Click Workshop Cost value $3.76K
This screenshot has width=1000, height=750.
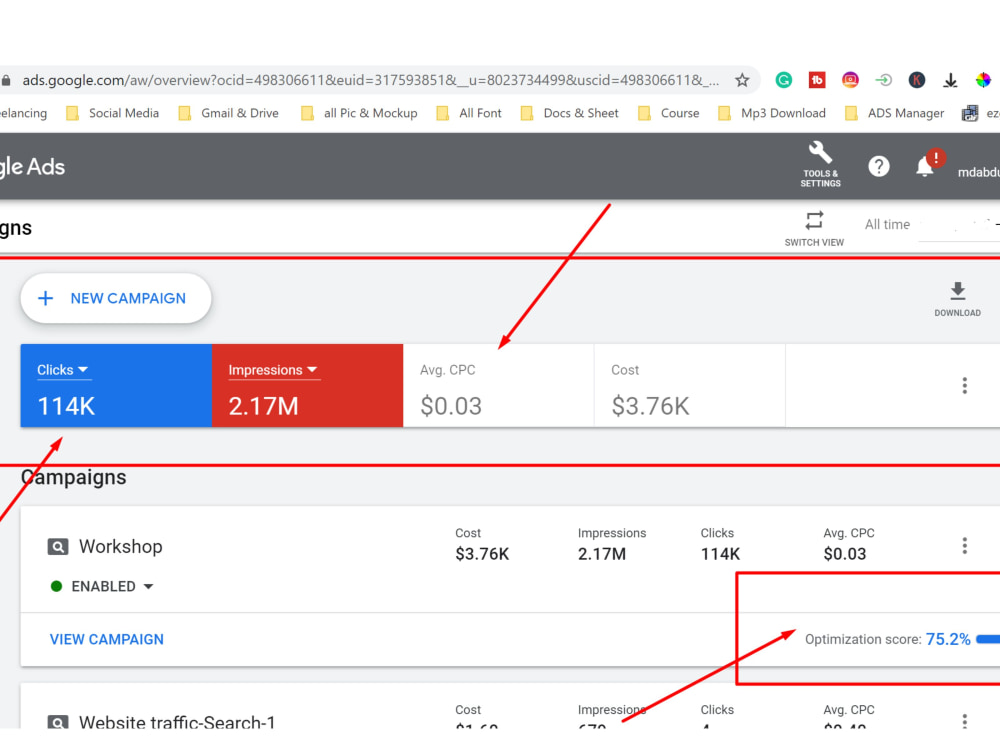pyautogui.click(x=482, y=554)
